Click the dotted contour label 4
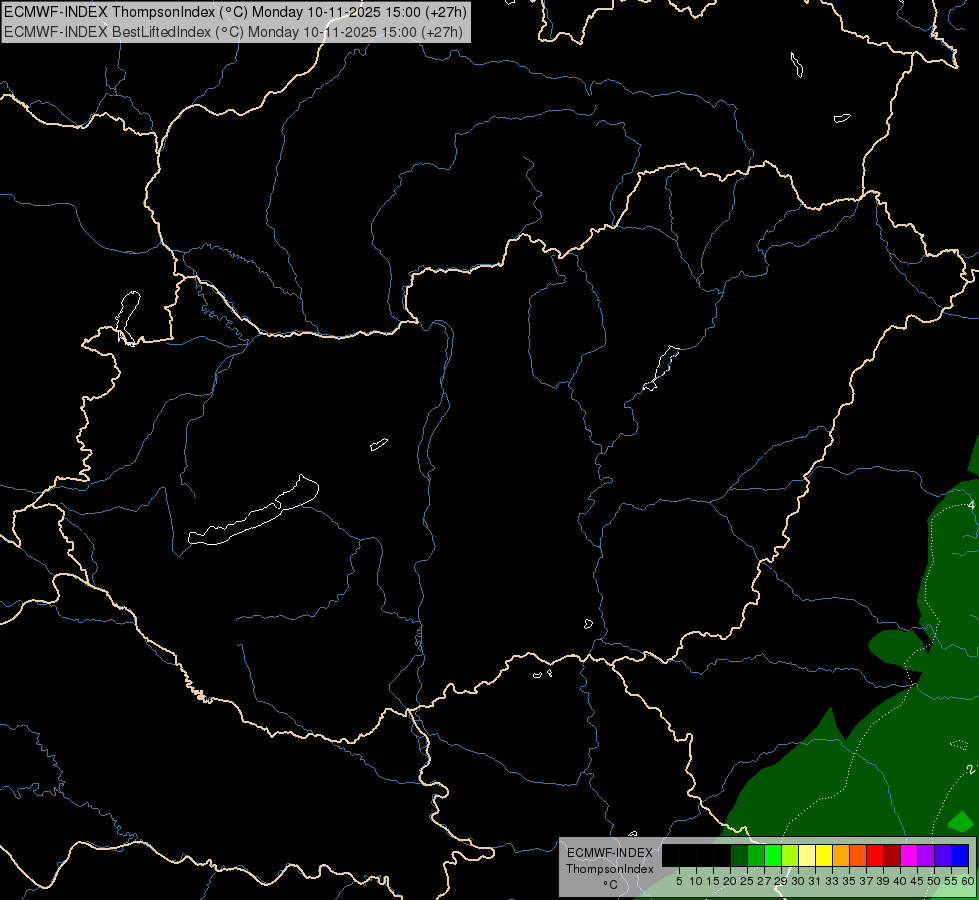 [x=972, y=505]
